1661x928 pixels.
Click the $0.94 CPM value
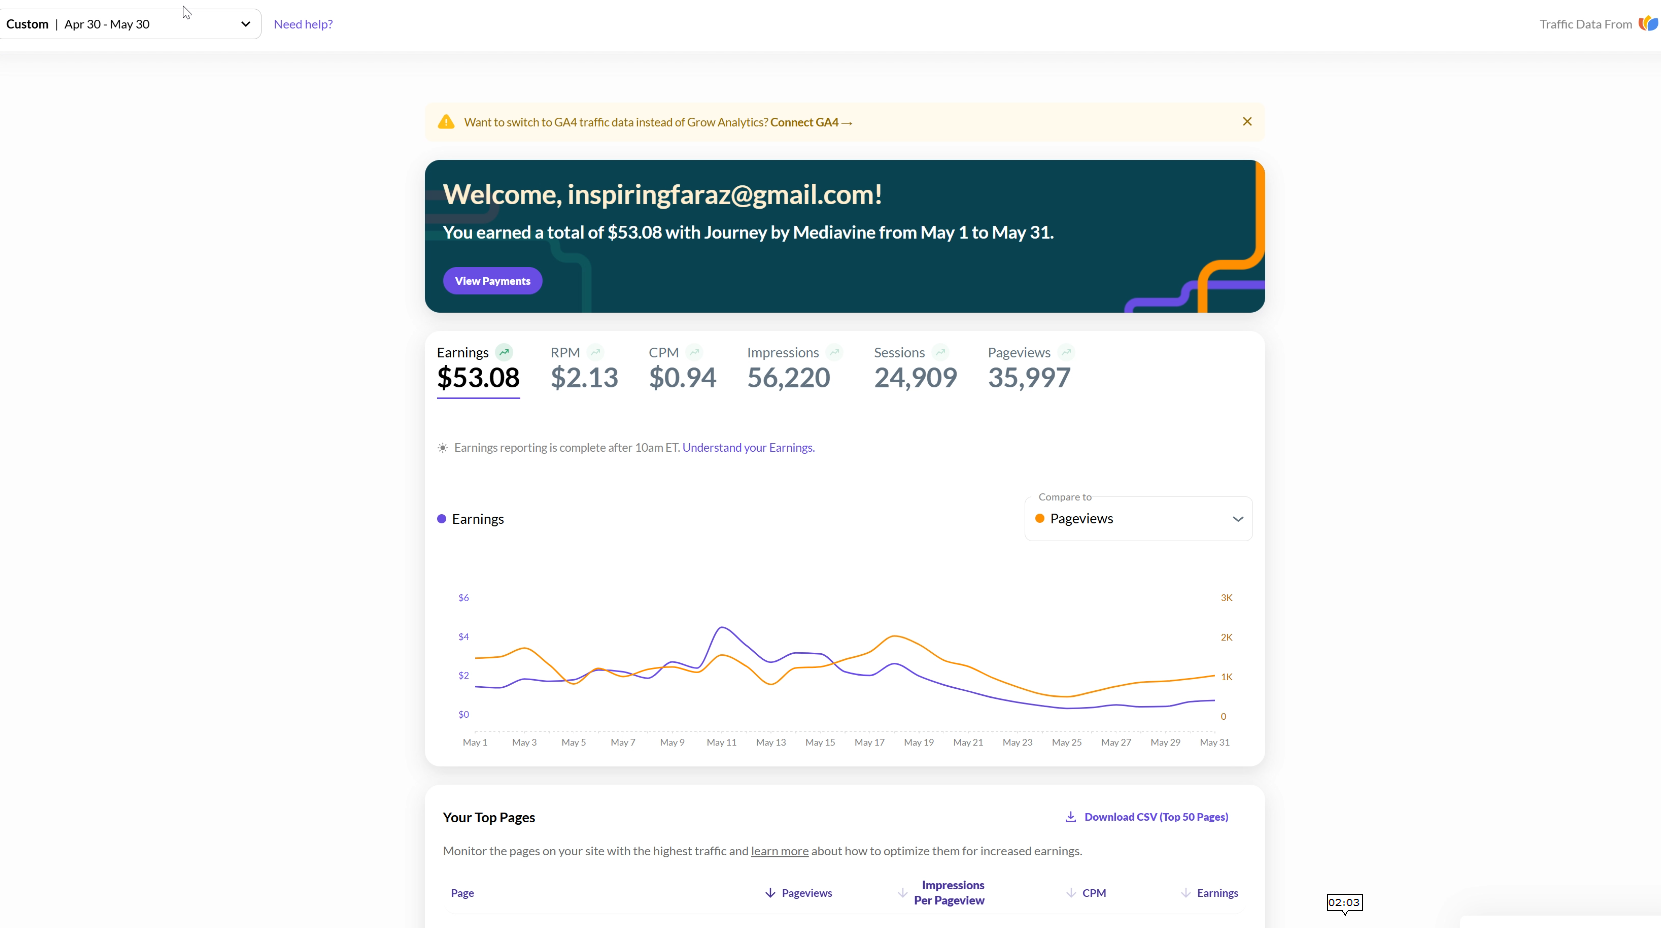(683, 378)
